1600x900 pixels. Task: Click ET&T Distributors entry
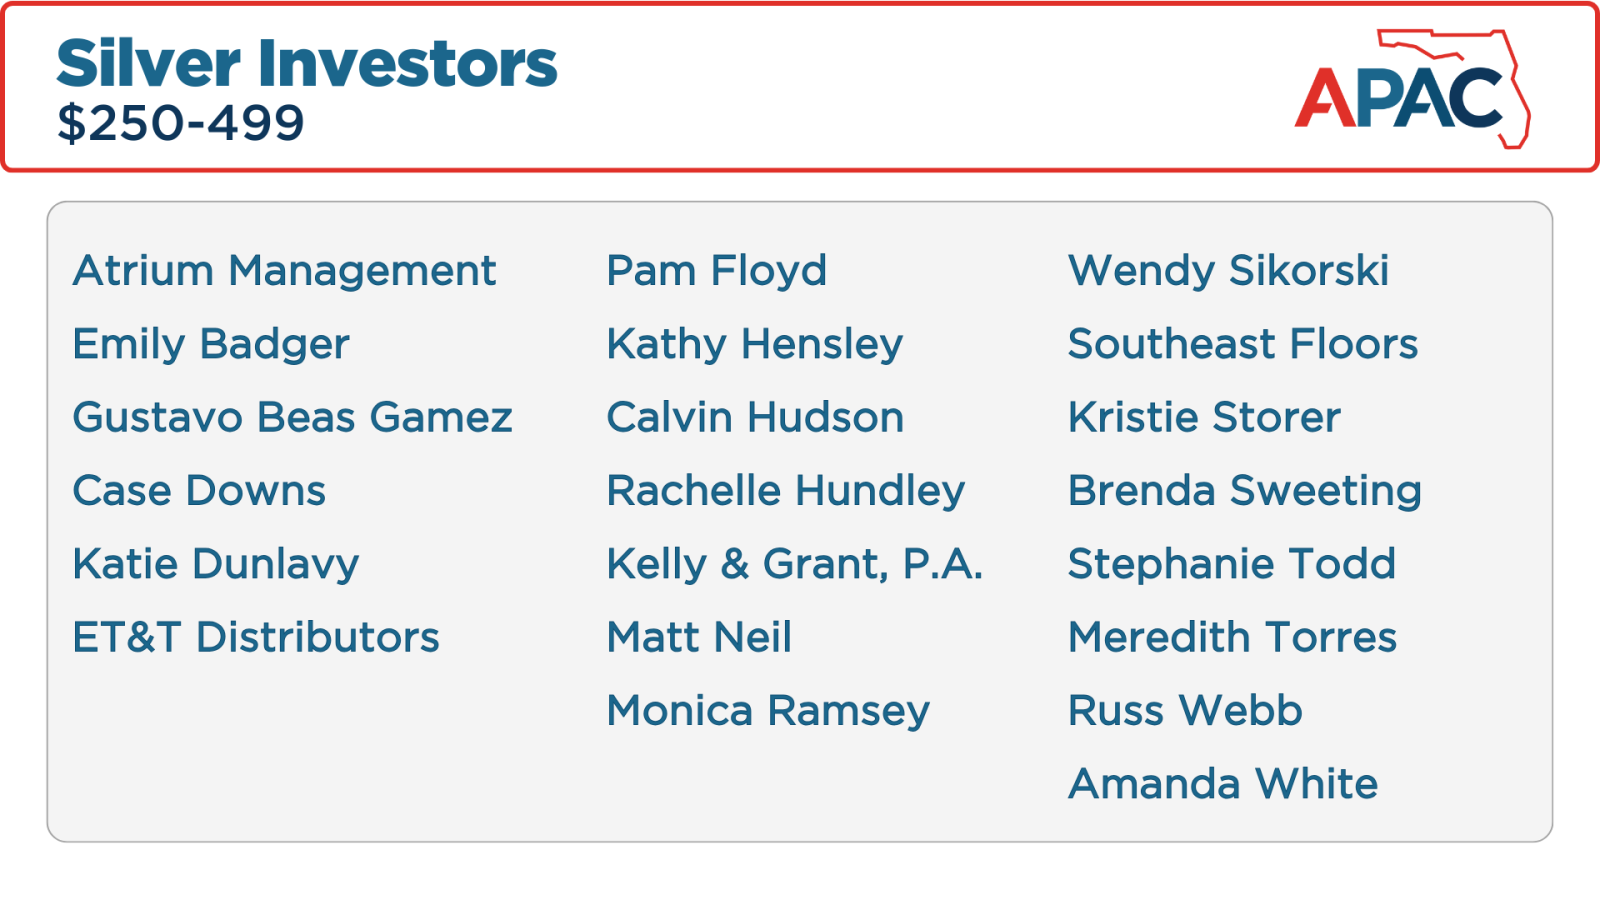pos(256,637)
